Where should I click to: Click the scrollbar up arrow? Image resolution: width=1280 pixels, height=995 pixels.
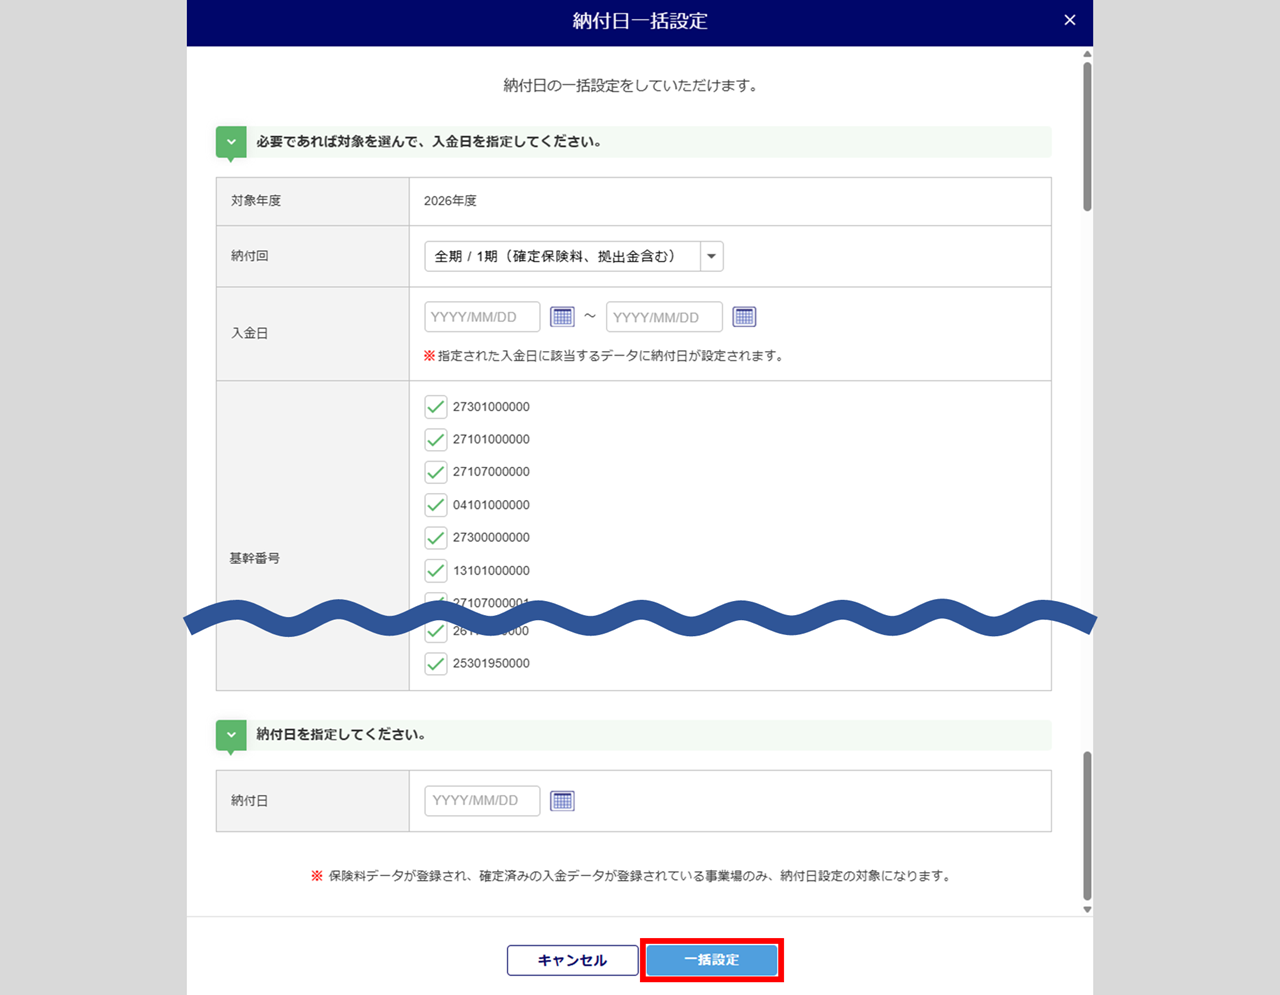click(x=1087, y=54)
